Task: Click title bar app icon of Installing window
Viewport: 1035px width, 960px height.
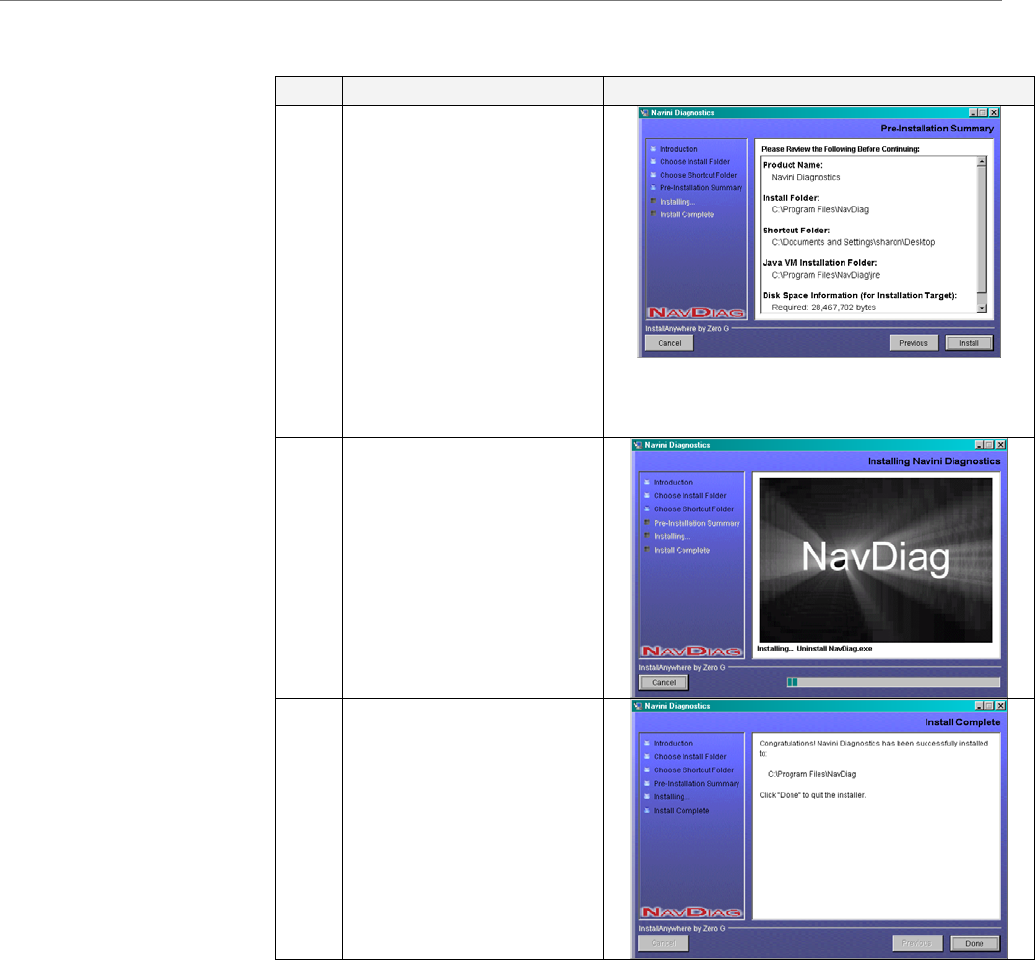Action: (x=638, y=445)
